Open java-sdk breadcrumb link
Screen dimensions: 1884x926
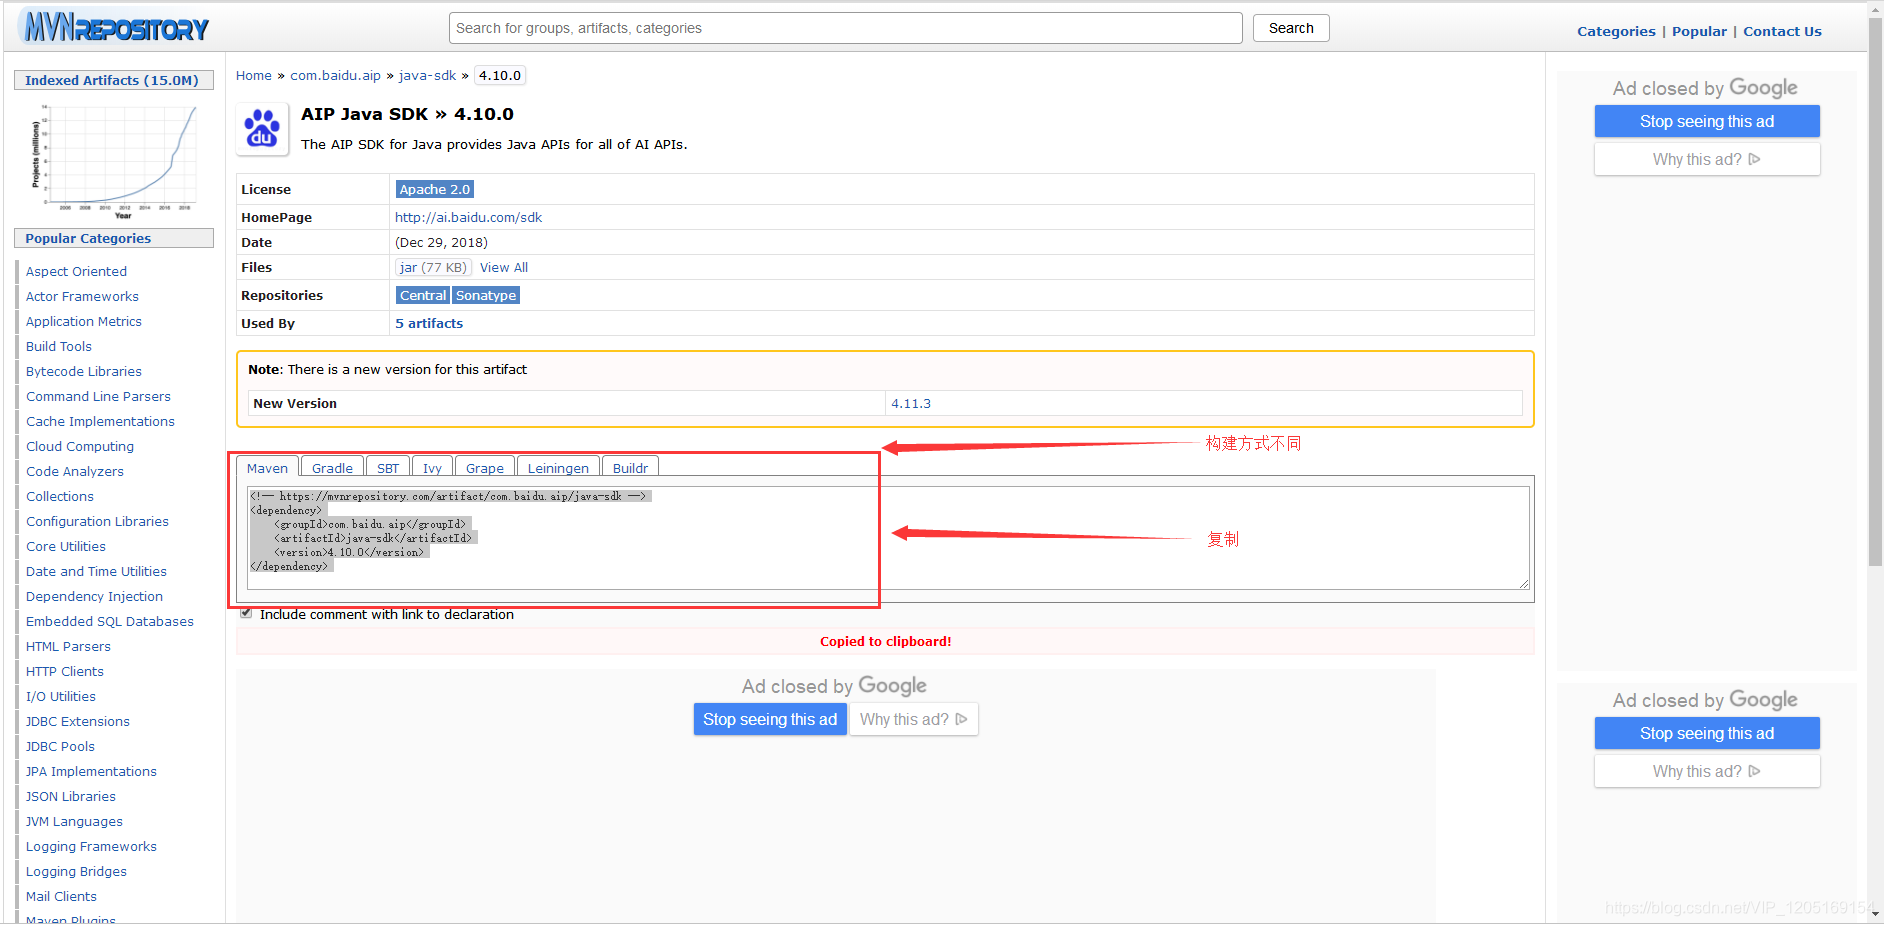tap(427, 76)
